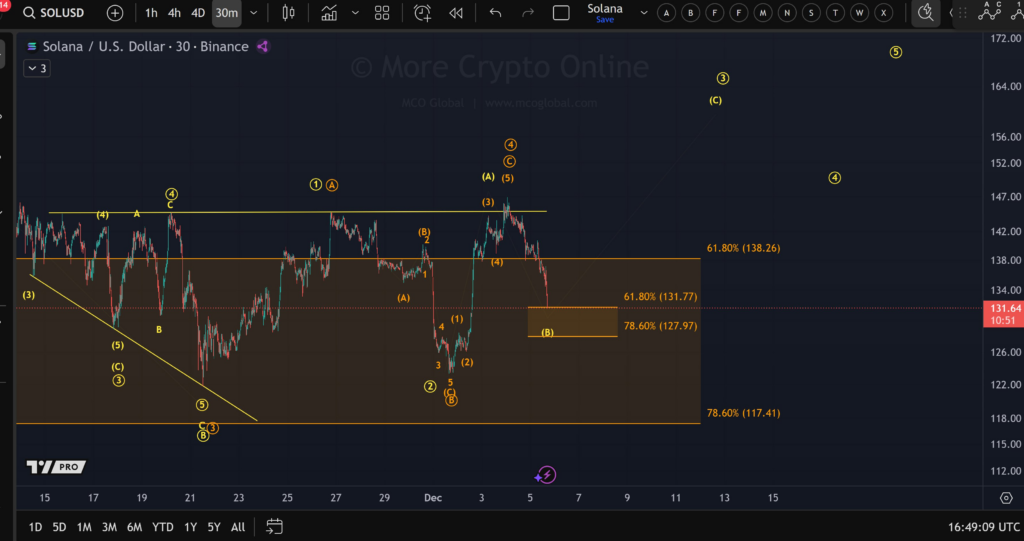Screen dimensions: 1024x541
Task: Click the 172.00 price scale label
Action: [x=1006, y=39]
